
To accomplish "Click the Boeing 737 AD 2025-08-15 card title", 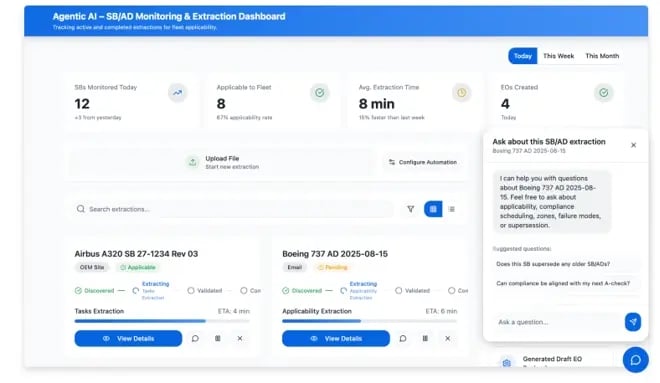I will [335, 254].
